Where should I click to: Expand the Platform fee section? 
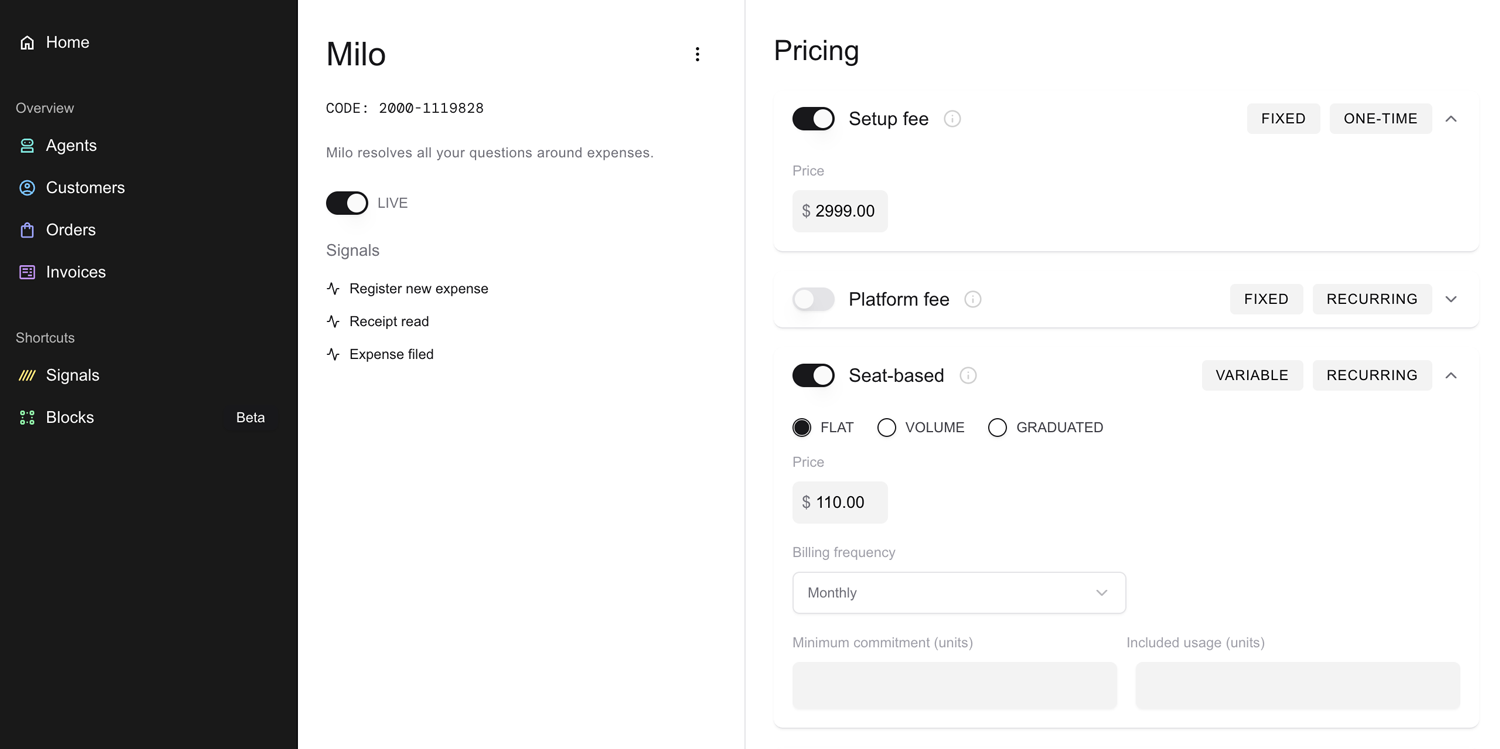[x=1451, y=299]
